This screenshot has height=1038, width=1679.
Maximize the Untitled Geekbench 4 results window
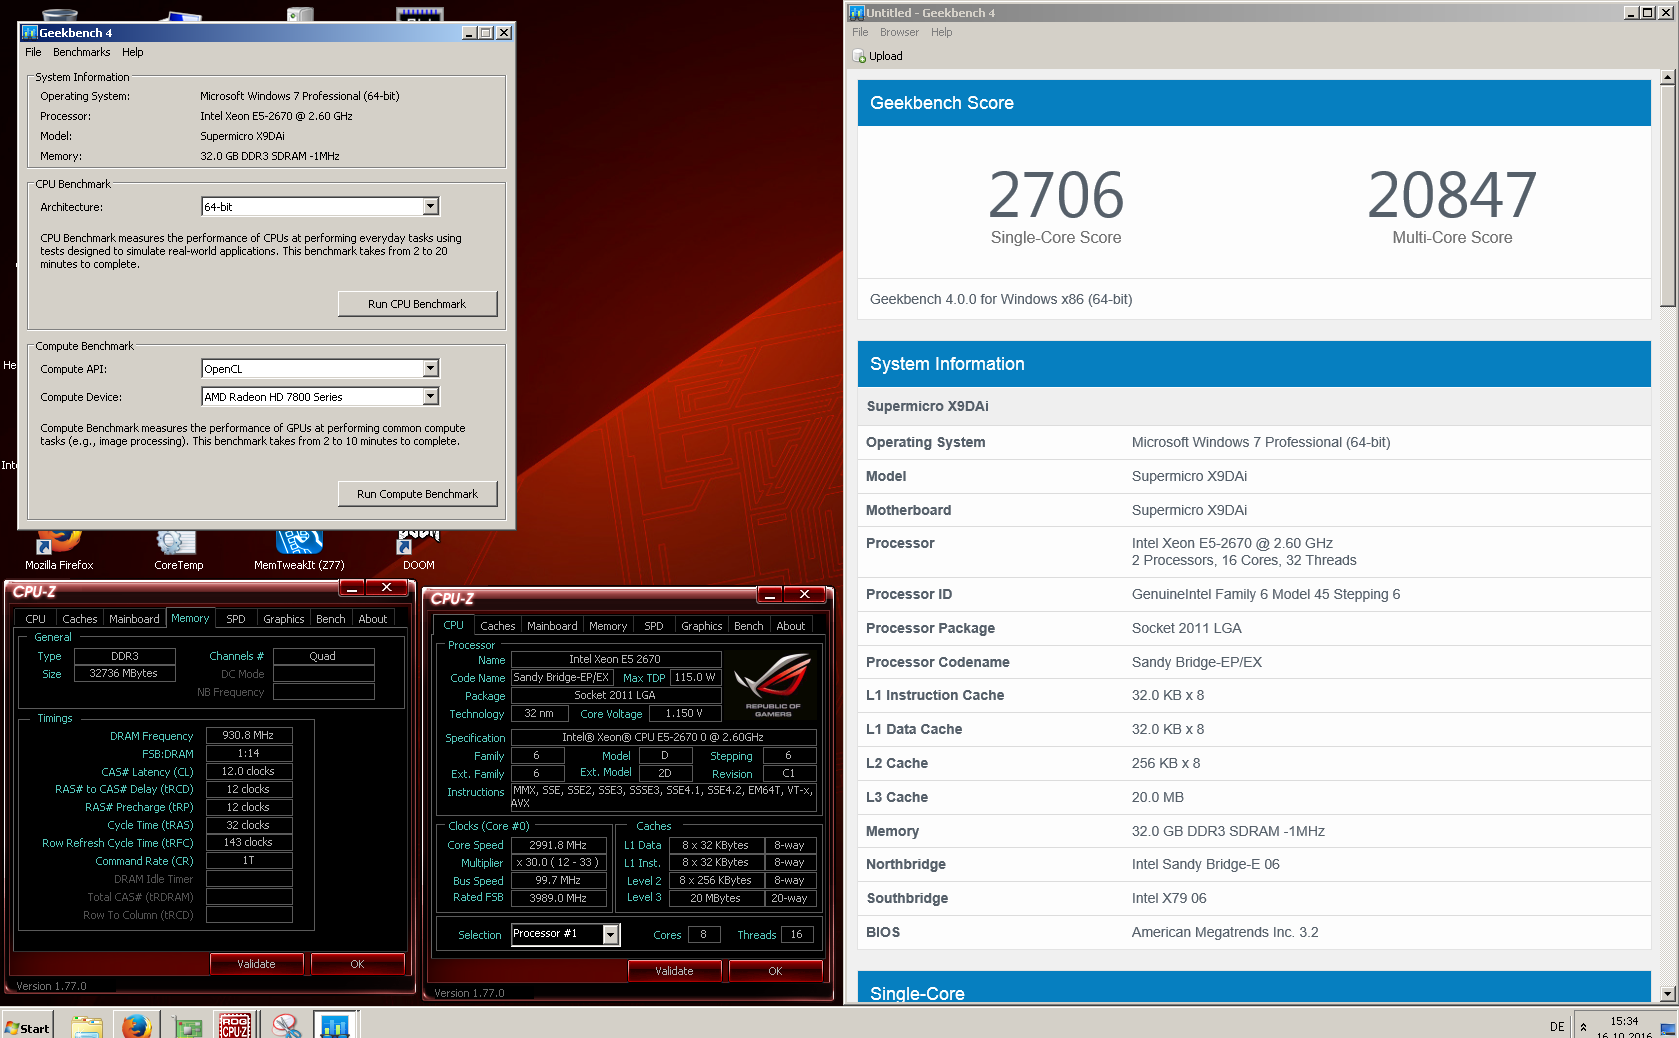(x=1648, y=13)
